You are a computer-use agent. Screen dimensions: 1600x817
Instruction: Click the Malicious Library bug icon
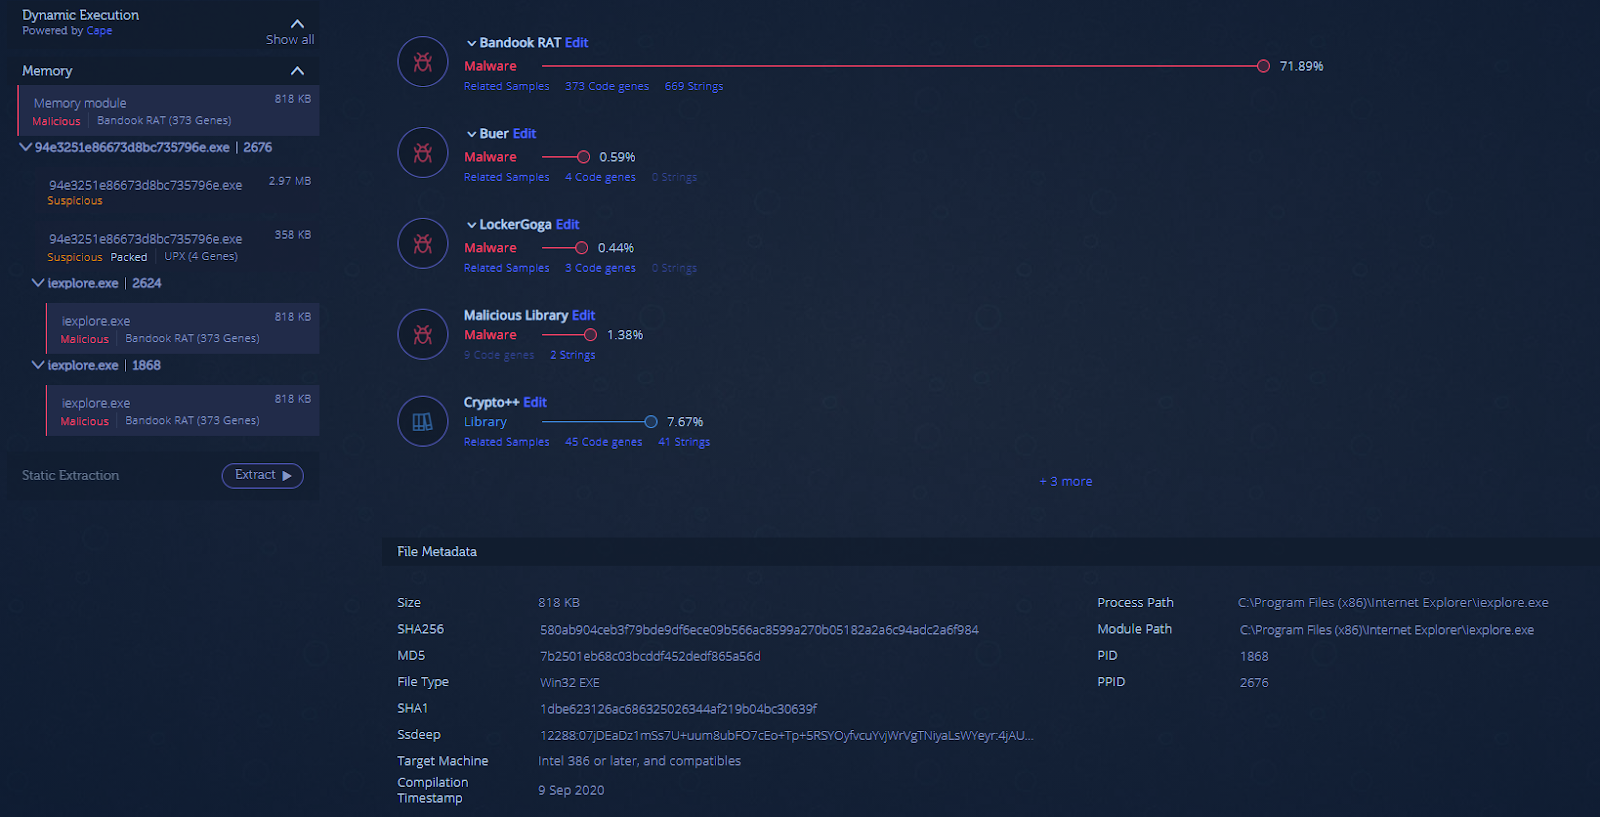tap(423, 335)
